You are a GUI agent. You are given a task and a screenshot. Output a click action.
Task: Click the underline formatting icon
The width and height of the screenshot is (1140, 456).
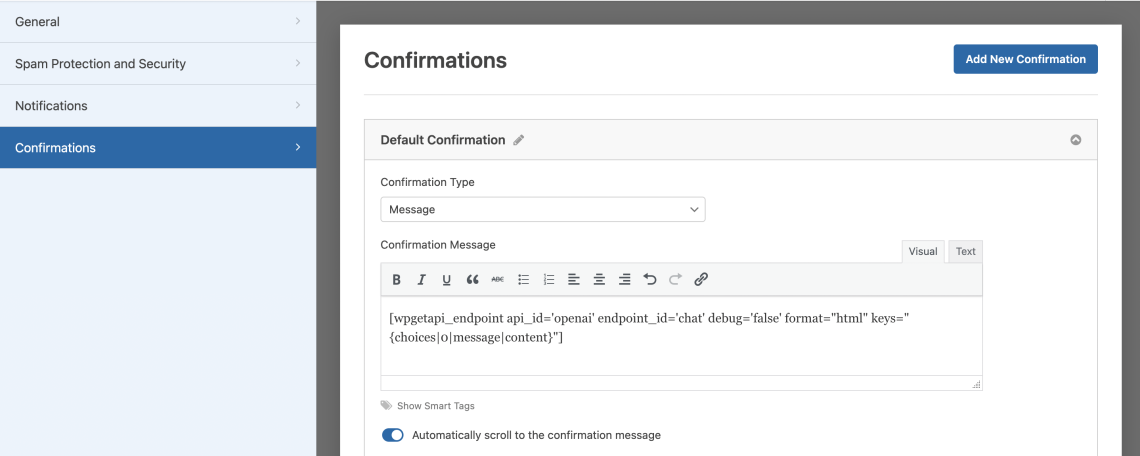[447, 280]
